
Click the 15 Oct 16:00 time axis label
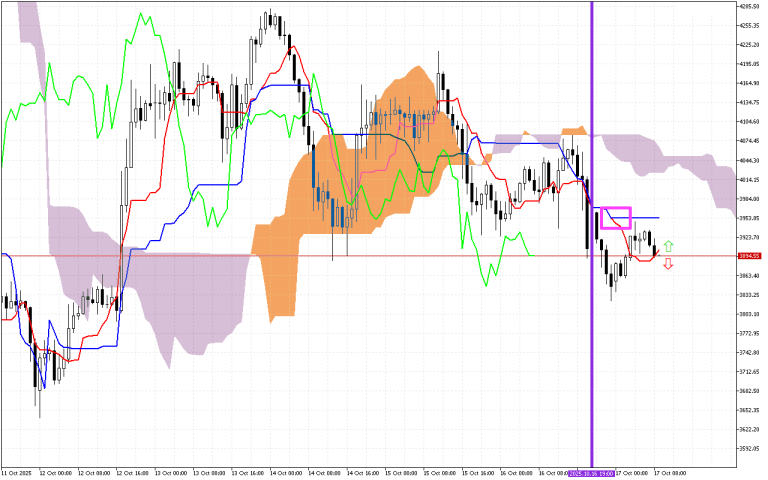pos(478,473)
